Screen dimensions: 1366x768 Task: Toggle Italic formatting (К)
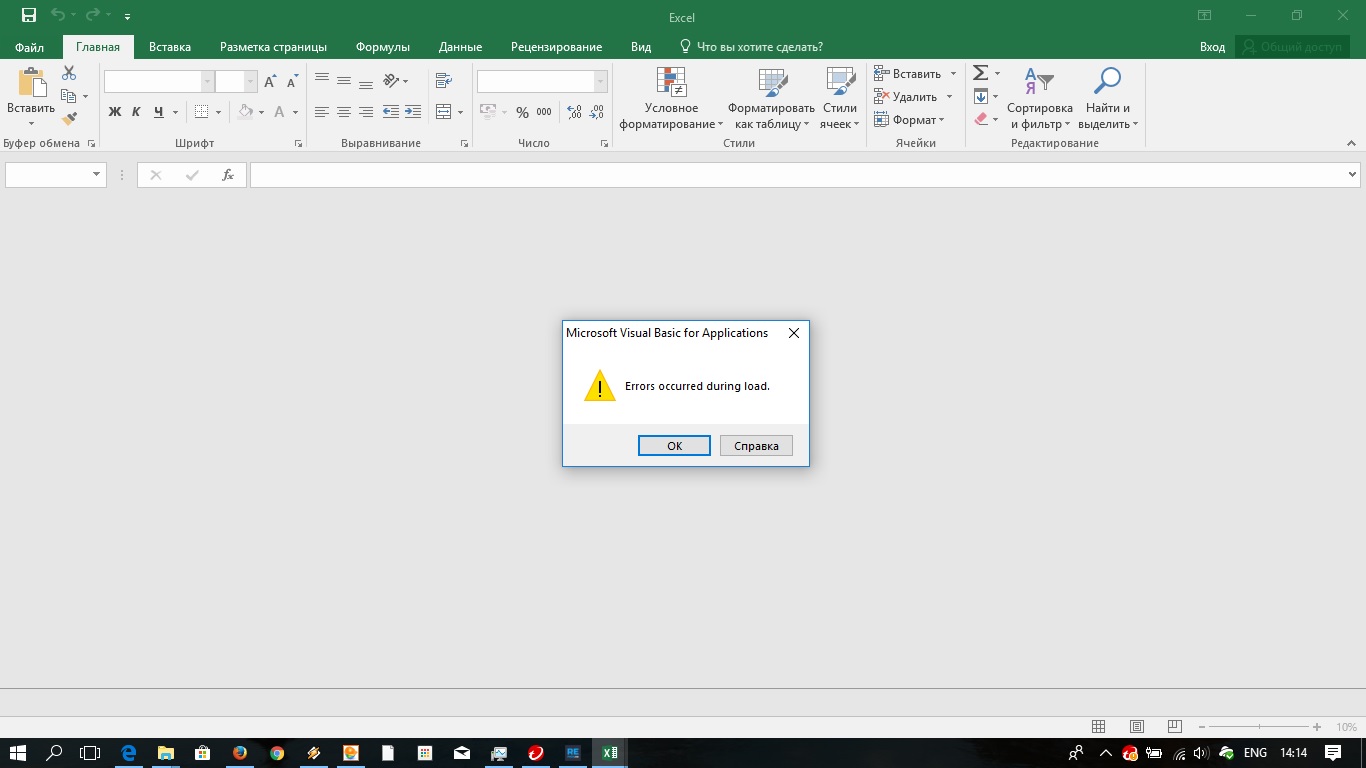tap(136, 112)
